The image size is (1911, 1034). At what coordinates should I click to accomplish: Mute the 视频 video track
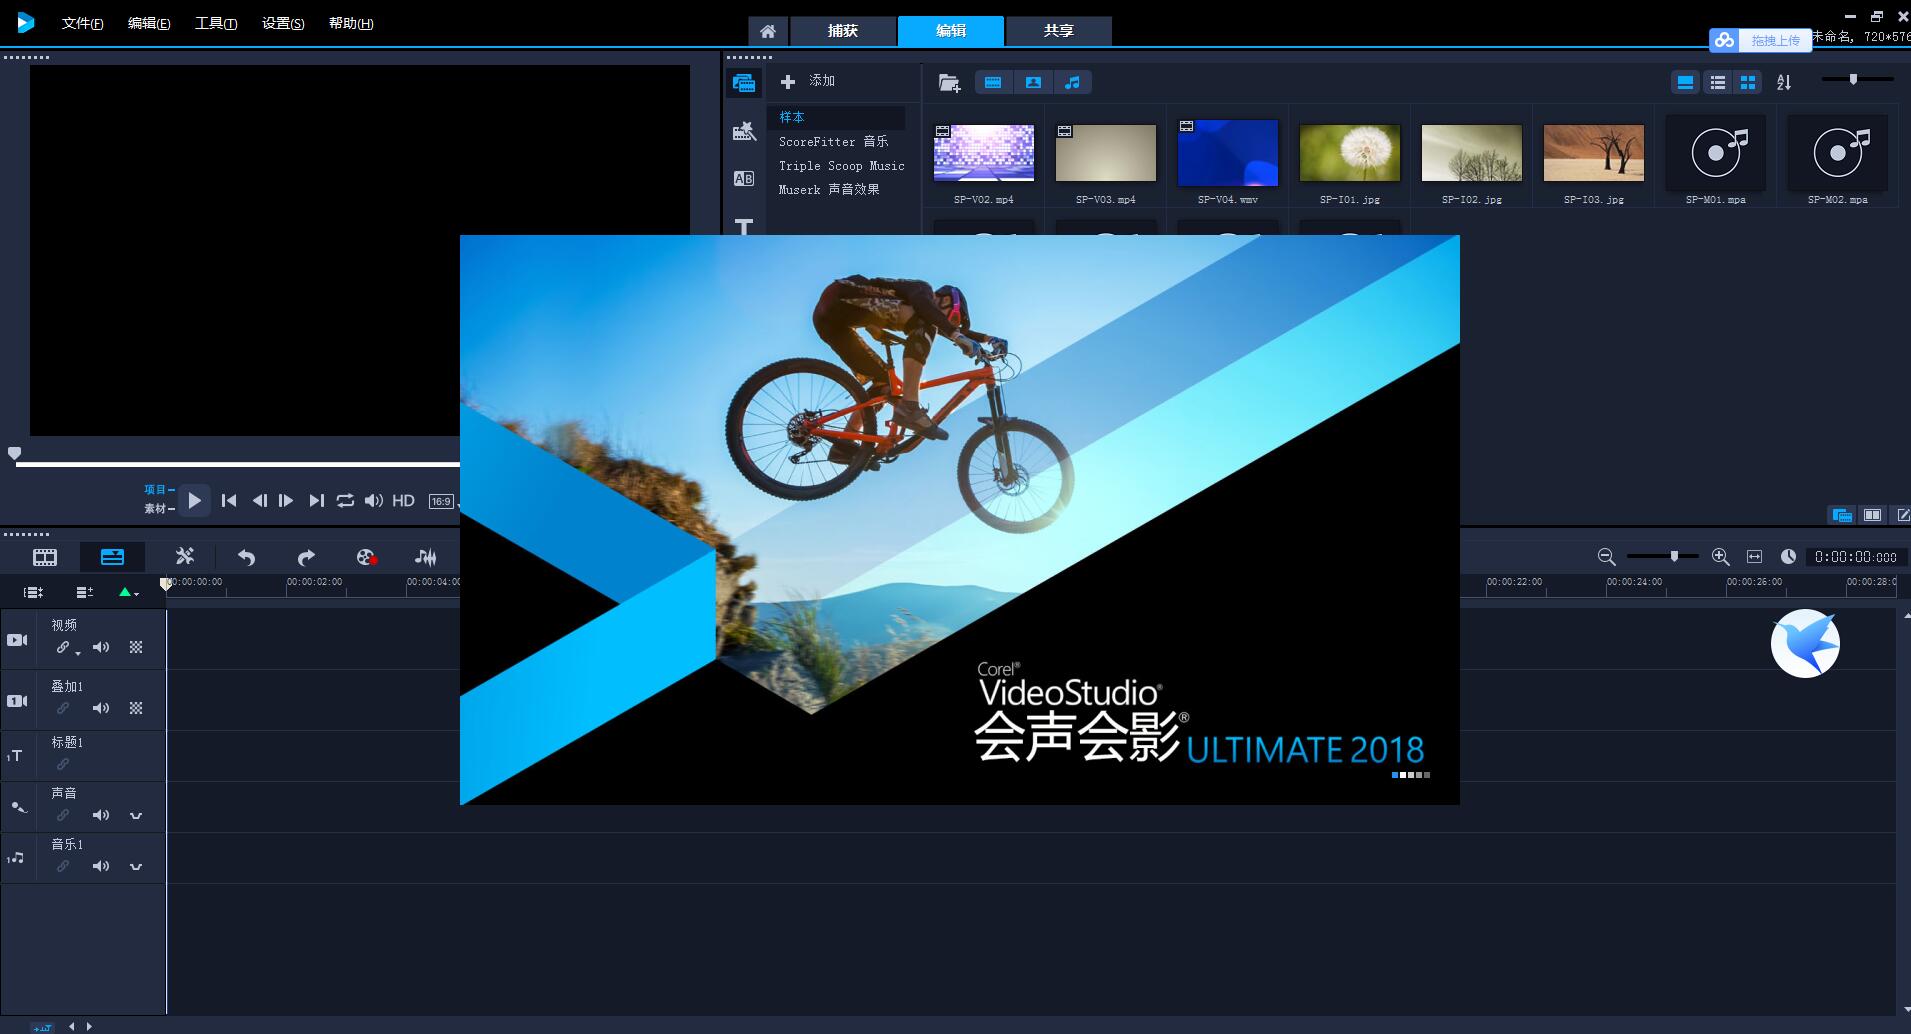click(101, 647)
